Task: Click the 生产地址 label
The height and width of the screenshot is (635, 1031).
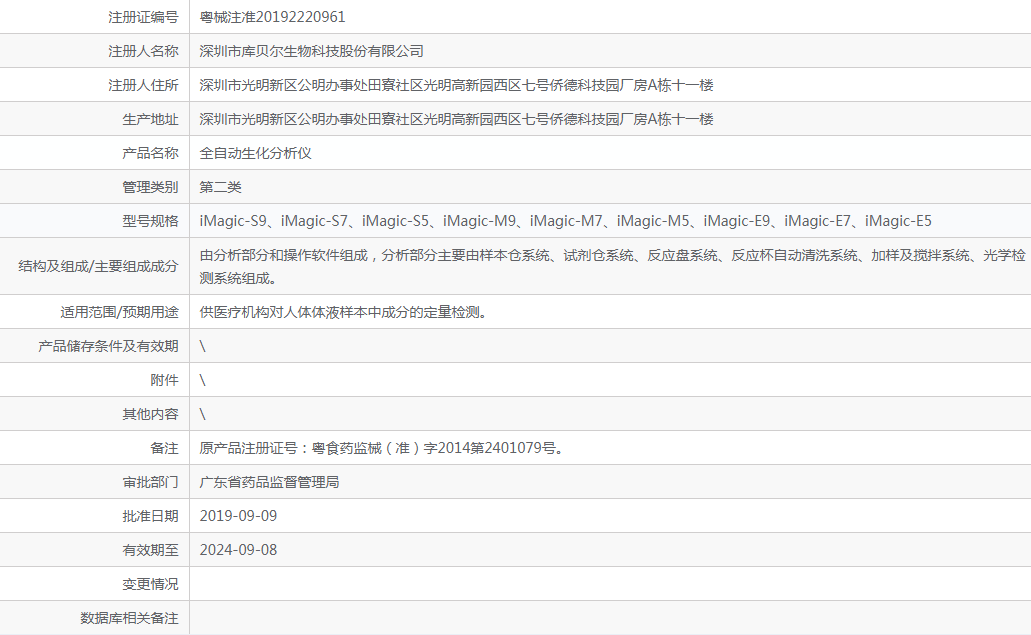Action: coord(151,120)
